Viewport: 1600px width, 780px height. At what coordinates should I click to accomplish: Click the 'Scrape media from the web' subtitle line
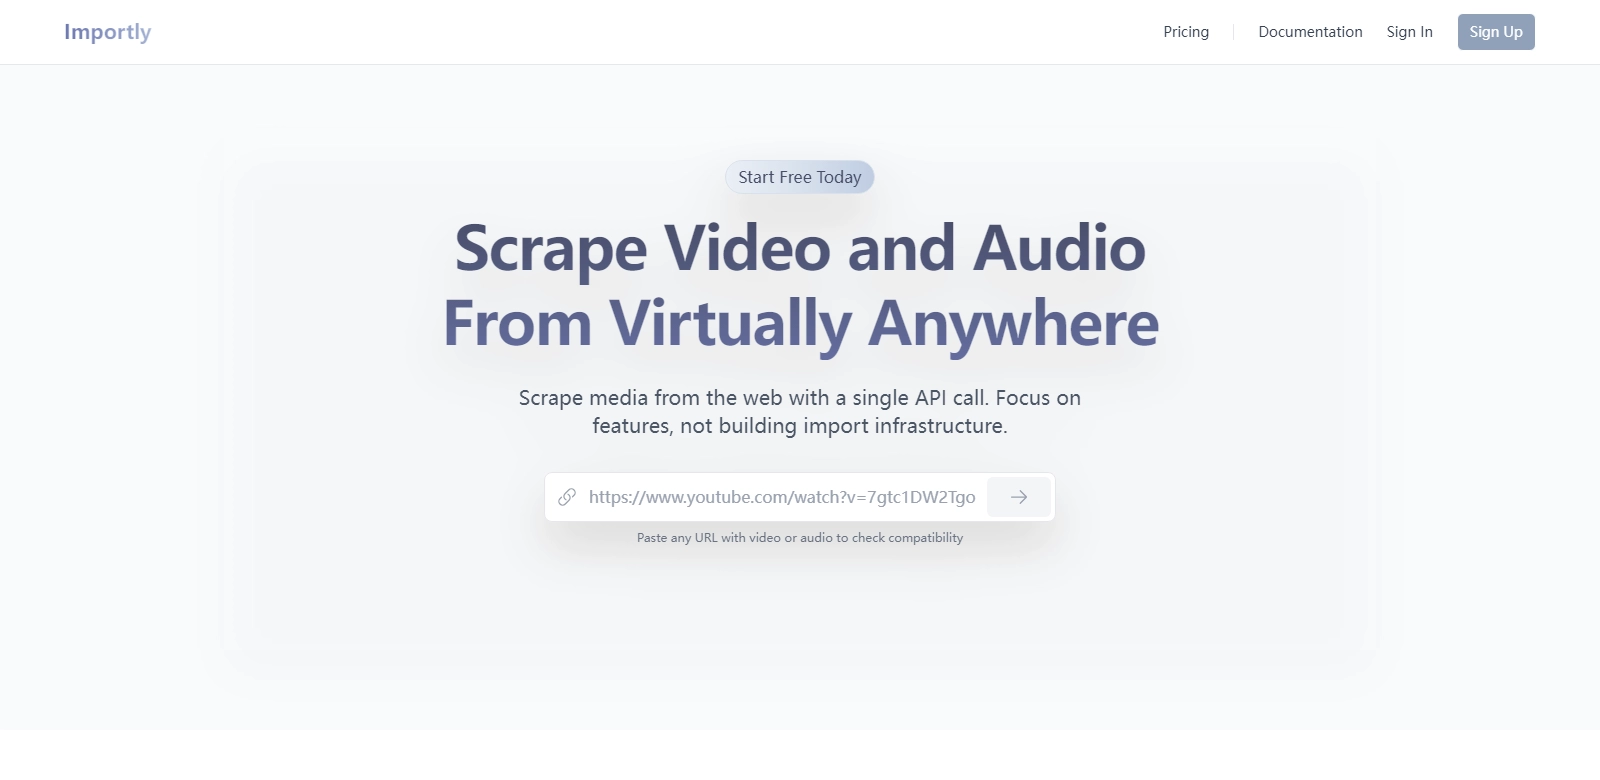point(799,398)
